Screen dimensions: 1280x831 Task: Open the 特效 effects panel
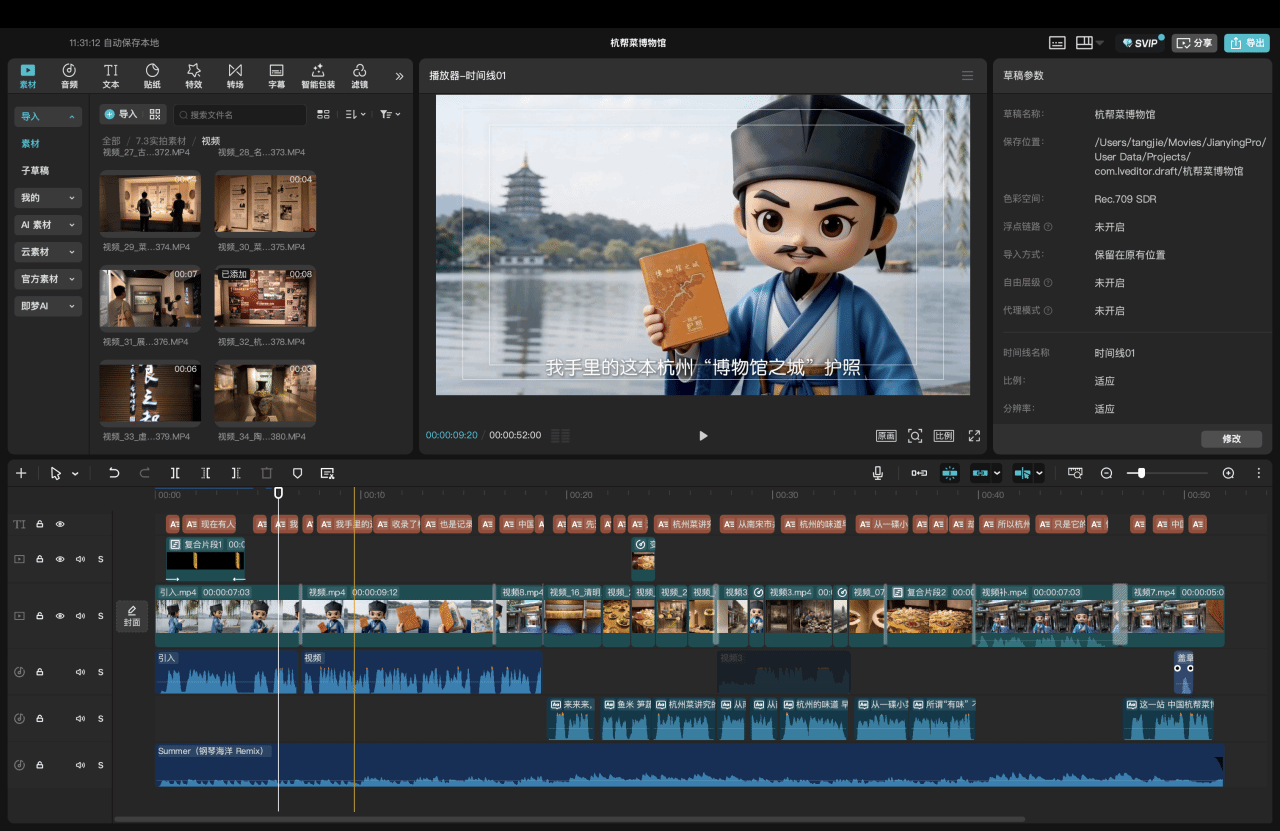pos(194,76)
